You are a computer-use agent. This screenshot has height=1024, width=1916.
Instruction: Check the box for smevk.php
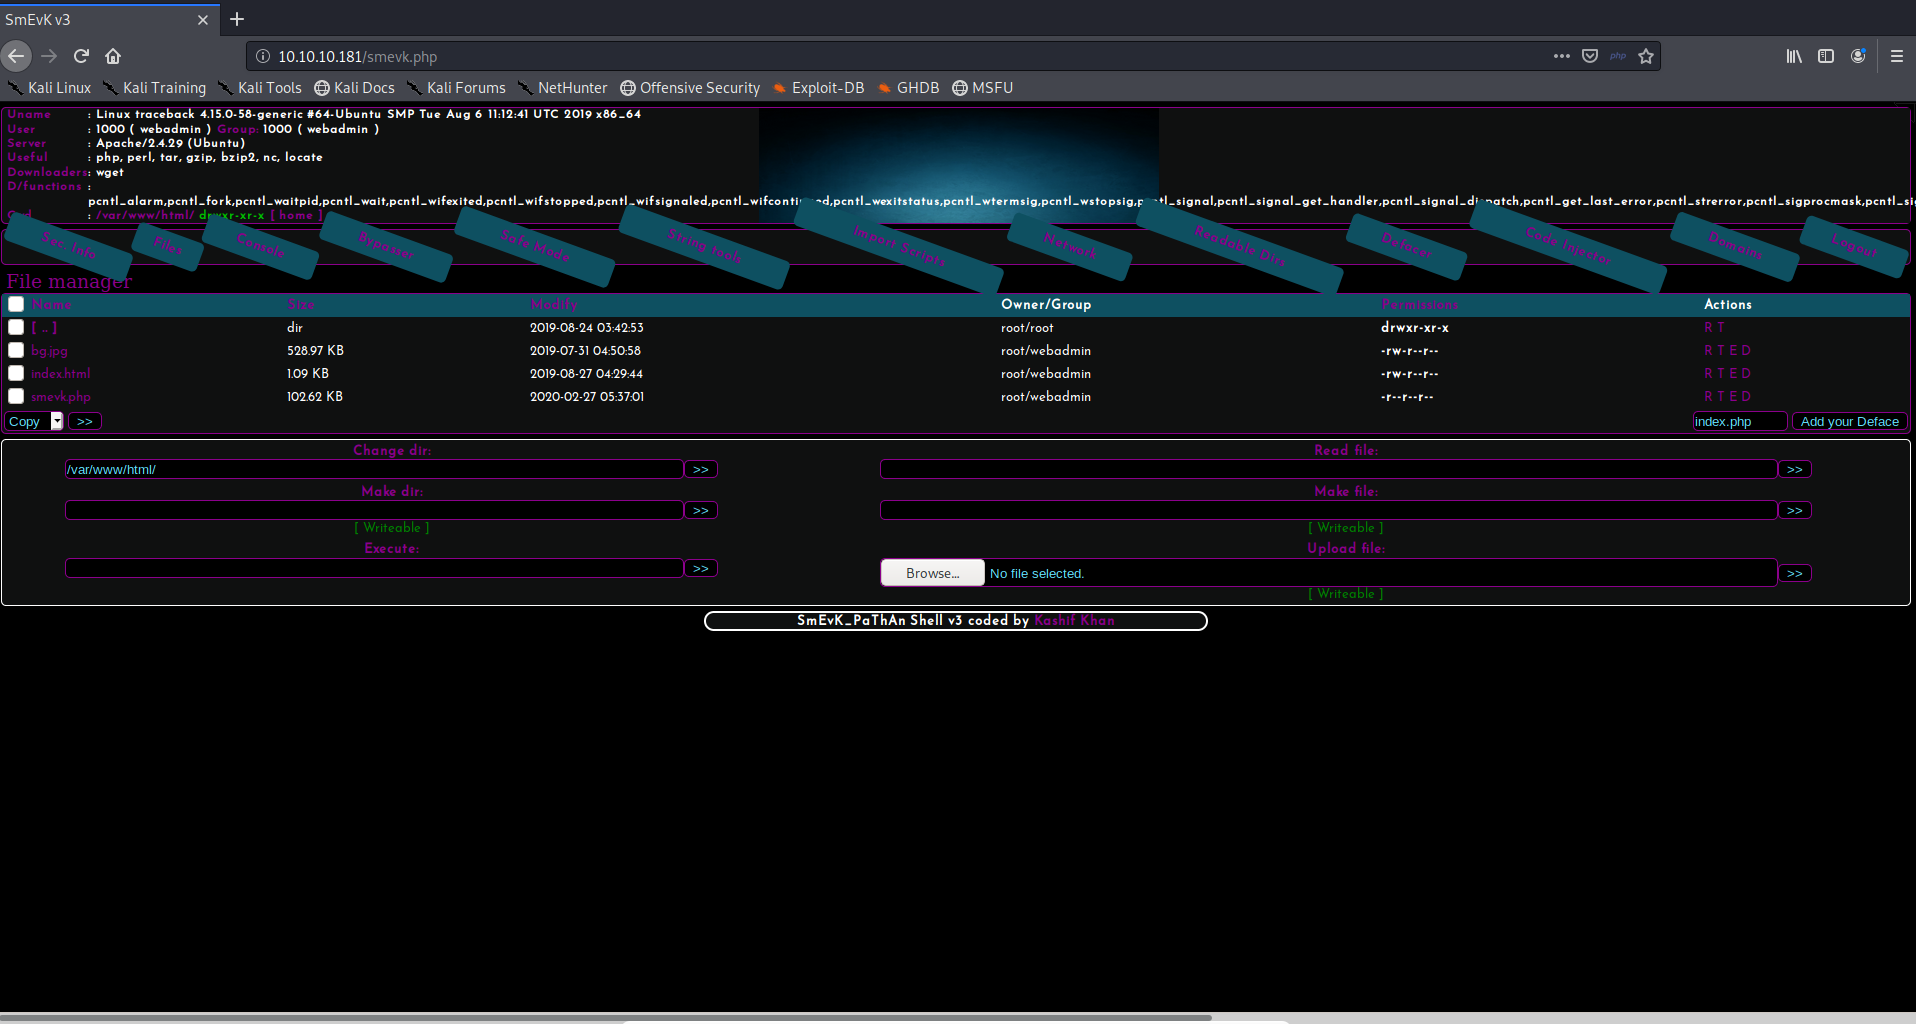(16, 396)
